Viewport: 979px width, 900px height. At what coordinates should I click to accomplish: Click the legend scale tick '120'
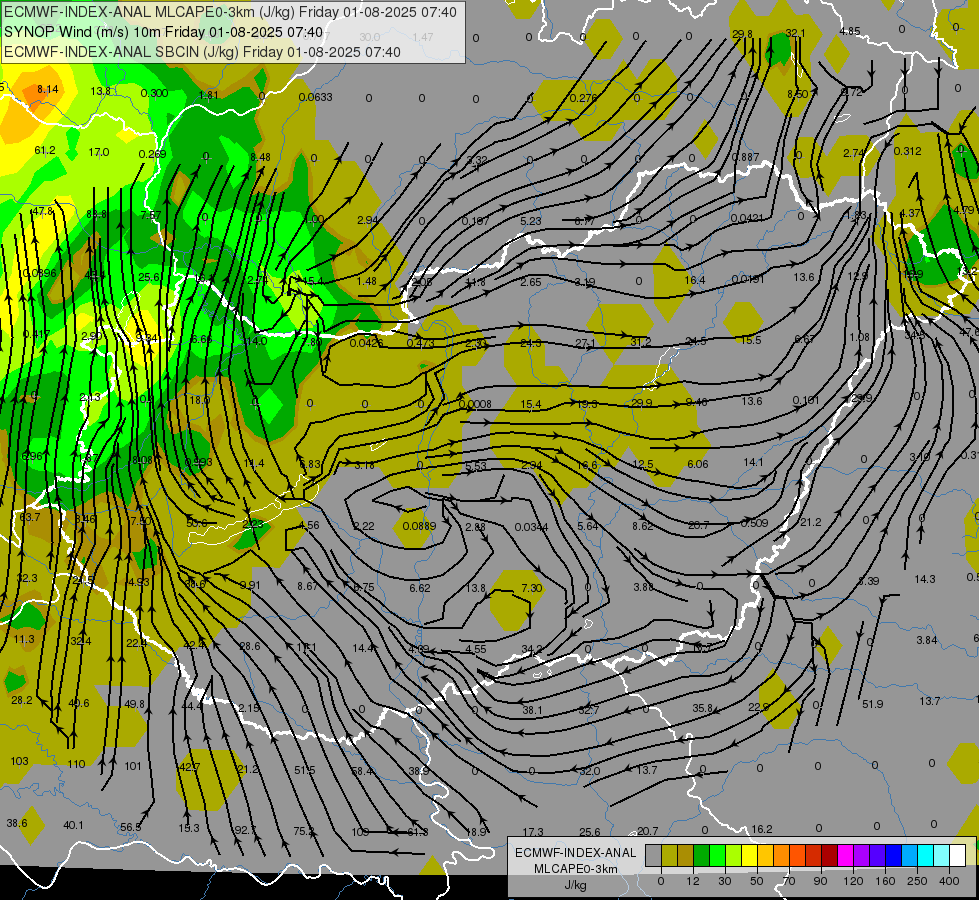(853, 881)
